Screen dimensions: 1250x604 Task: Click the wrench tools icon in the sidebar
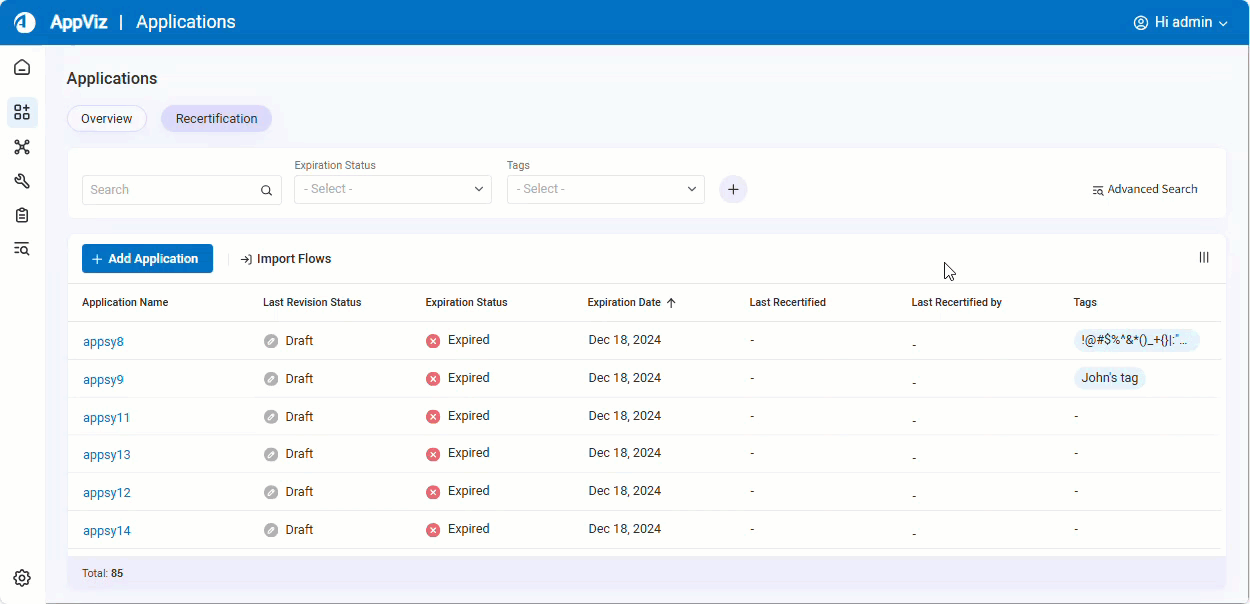pos(22,181)
